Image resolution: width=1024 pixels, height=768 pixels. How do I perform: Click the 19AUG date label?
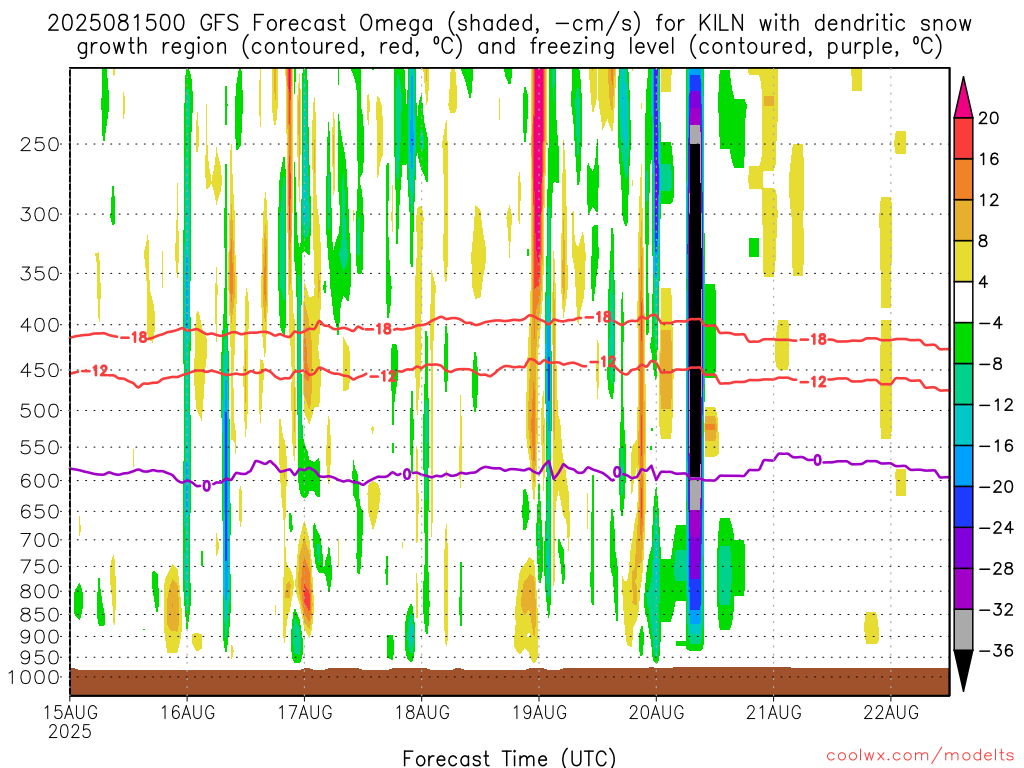tap(539, 712)
